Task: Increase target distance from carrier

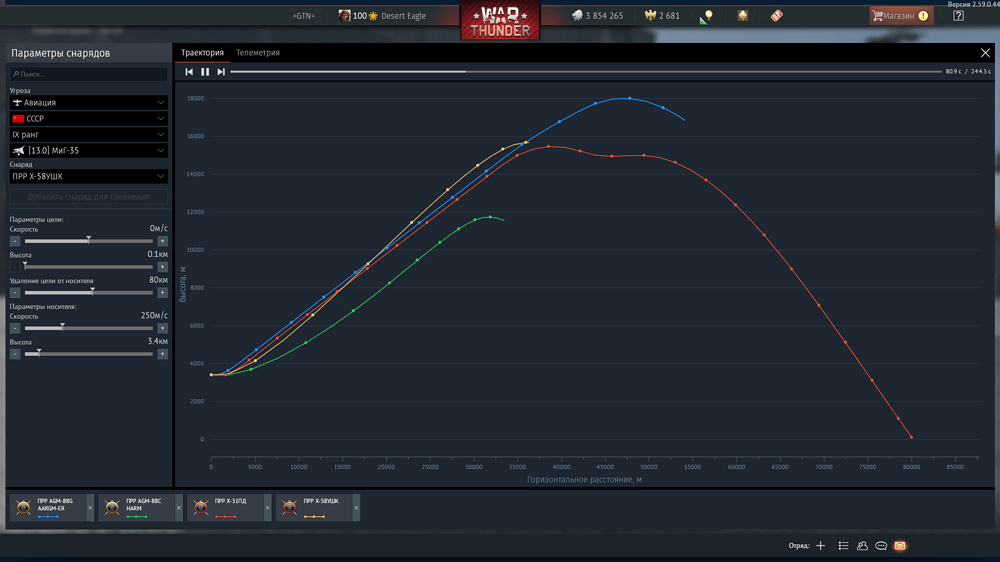Action: pyautogui.click(x=163, y=293)
